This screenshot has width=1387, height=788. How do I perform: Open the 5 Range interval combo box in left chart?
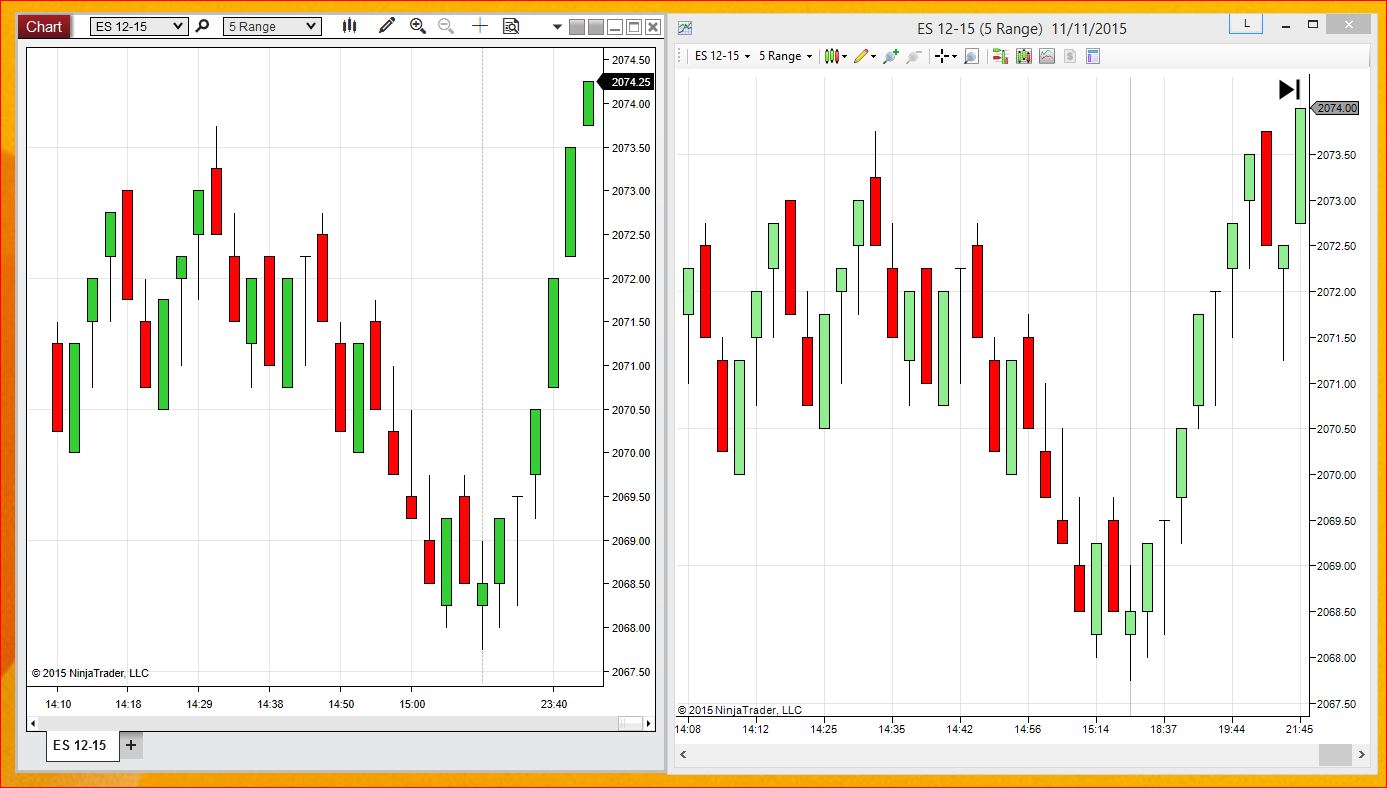272,27
